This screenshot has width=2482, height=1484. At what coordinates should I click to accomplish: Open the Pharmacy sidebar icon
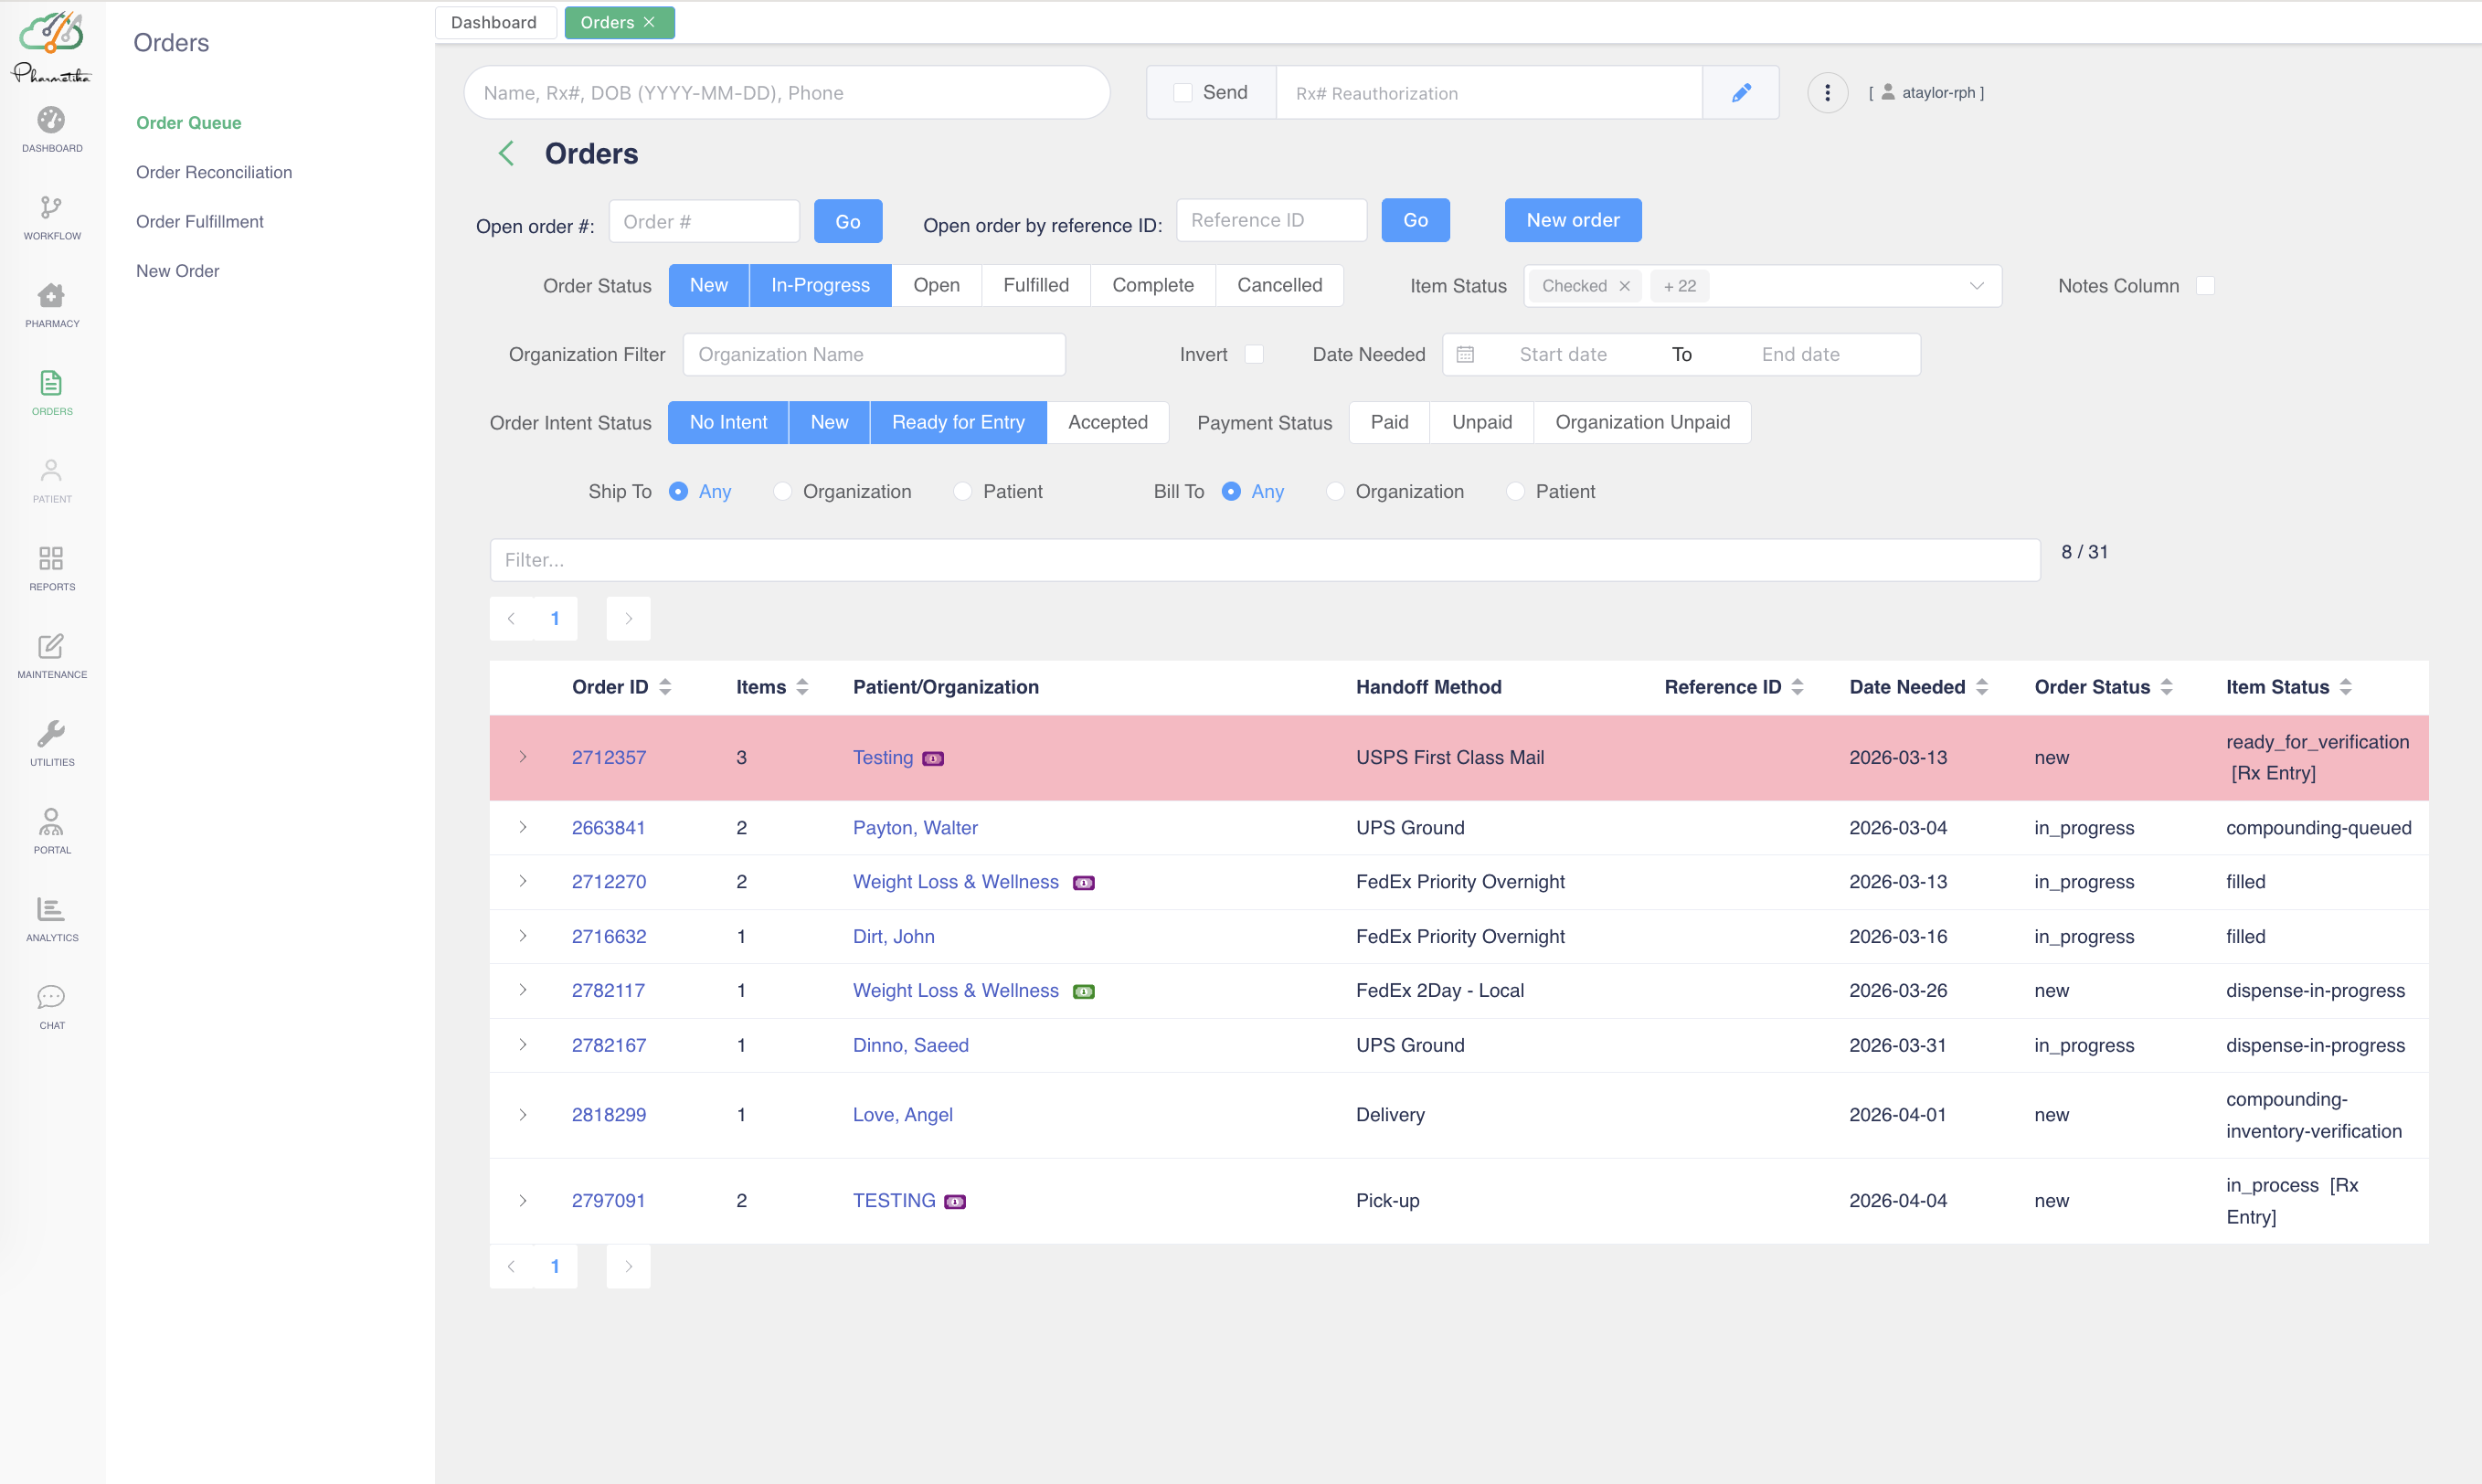(x=51, y=295)
